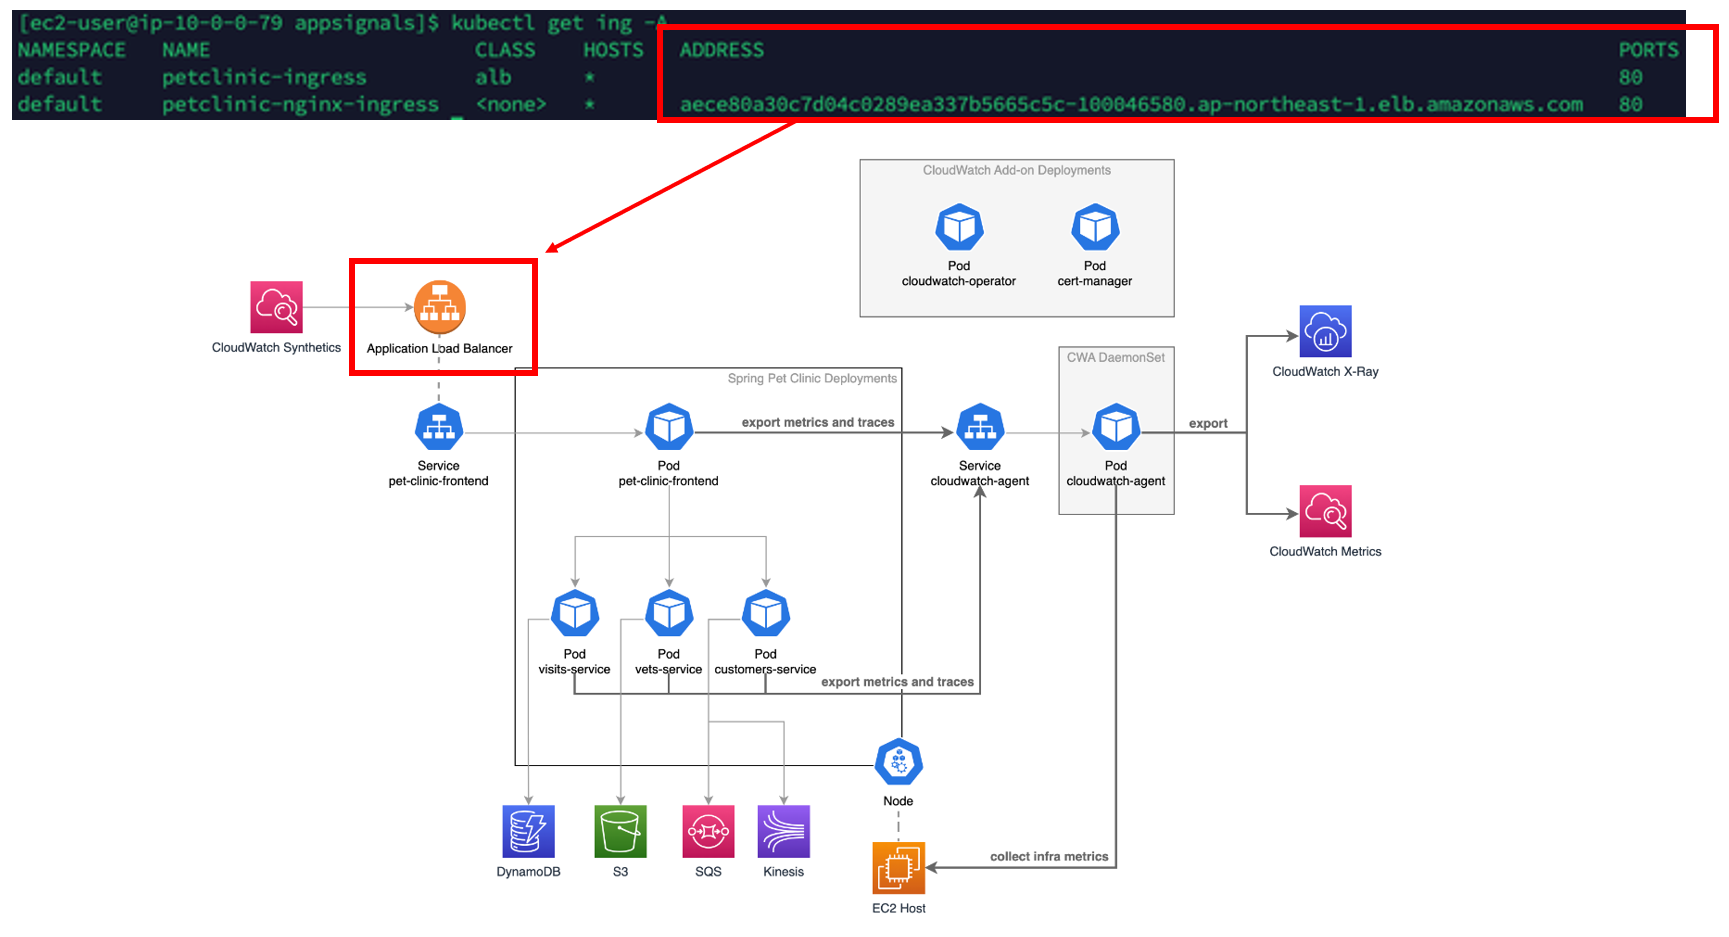Click the pet-clinic-frontend Service icon
Screen dimensions: 1729x937
438,428
